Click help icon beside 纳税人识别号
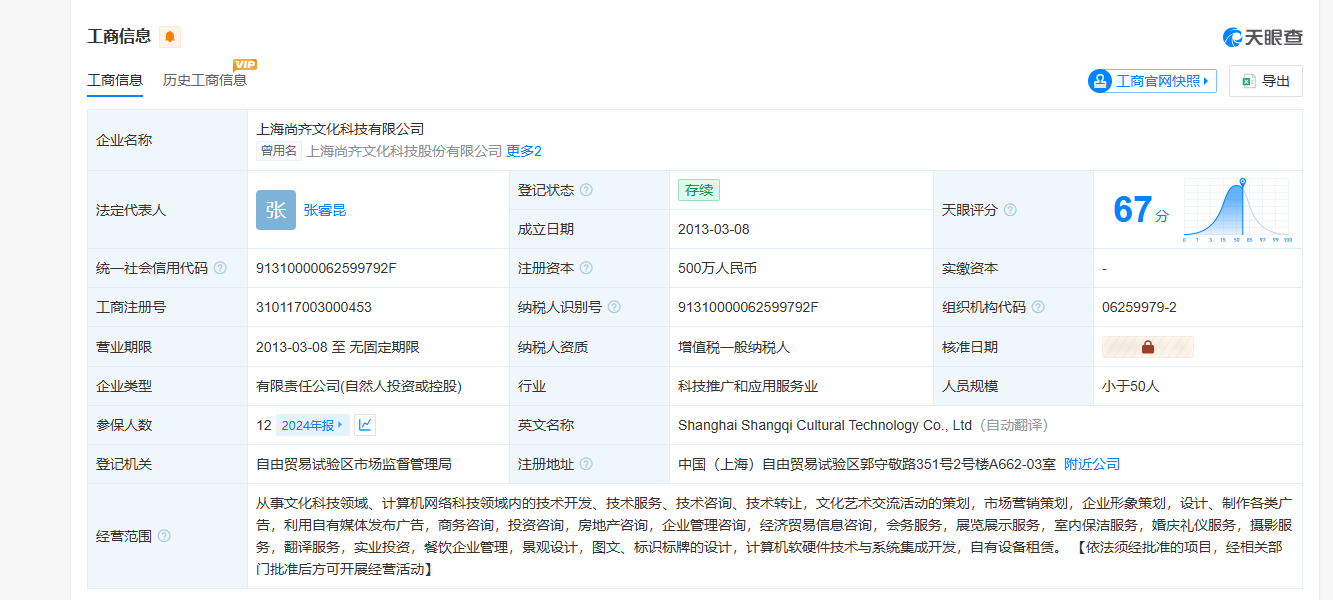The width and height of the screenshot is (1333, 600). [x=614, y=307]
